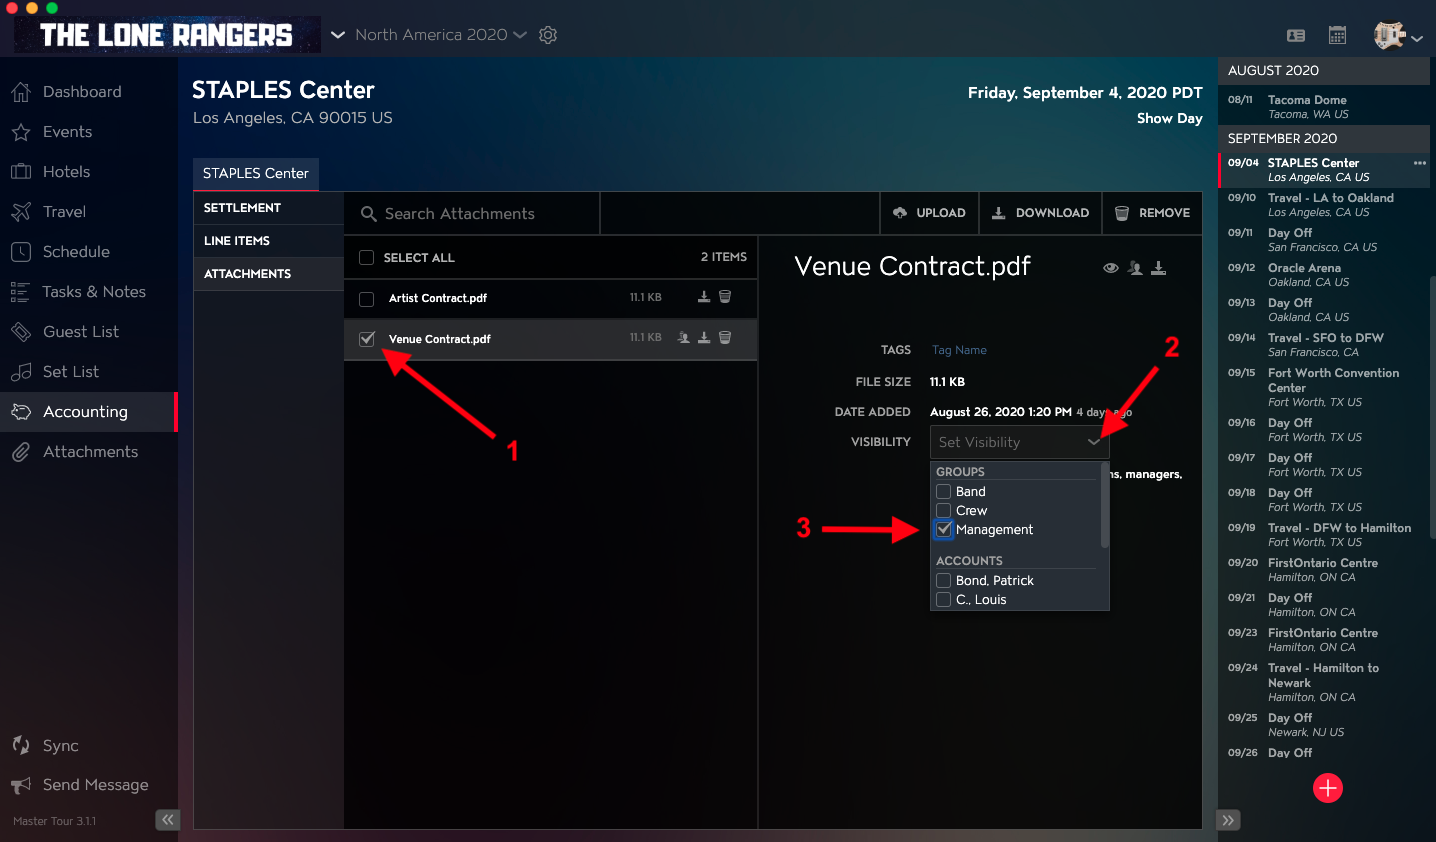Click share-people icon beside Venue Contract.pdf title
This screenshot has height=842, width=1436.
tap(1135, 268)
